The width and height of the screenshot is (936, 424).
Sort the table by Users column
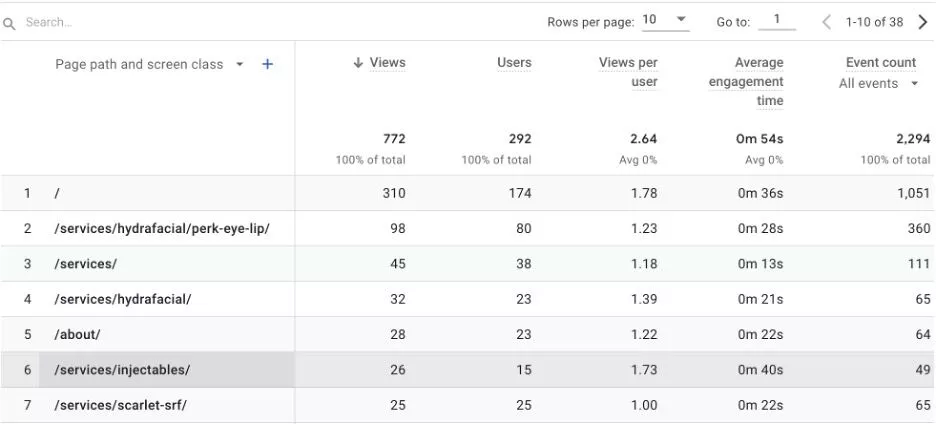(514, 62)
